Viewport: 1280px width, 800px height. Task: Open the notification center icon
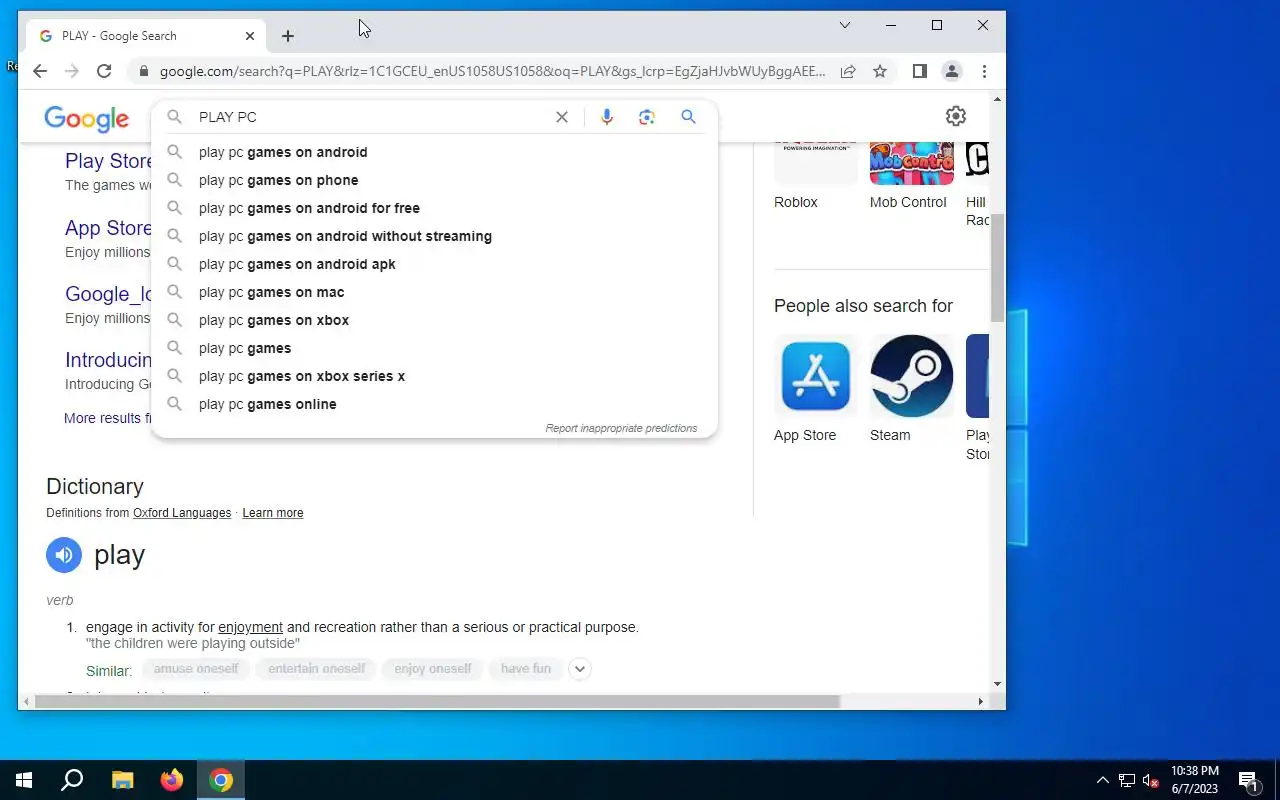(x=1248, y=780)
